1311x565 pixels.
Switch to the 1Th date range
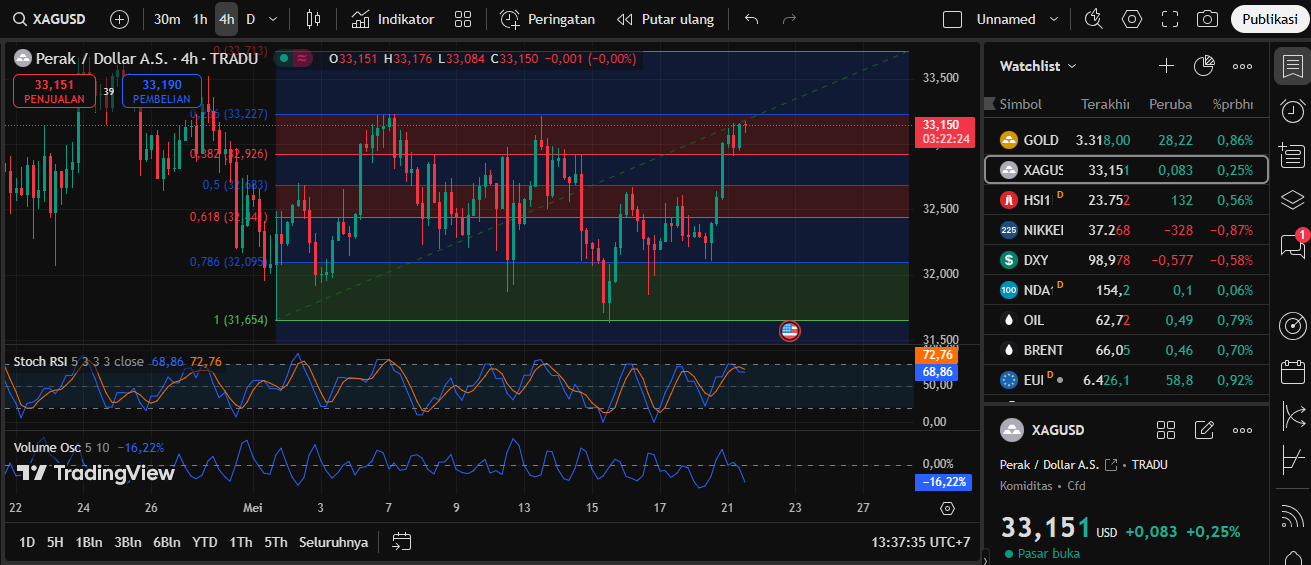click(x=240, y=542)
